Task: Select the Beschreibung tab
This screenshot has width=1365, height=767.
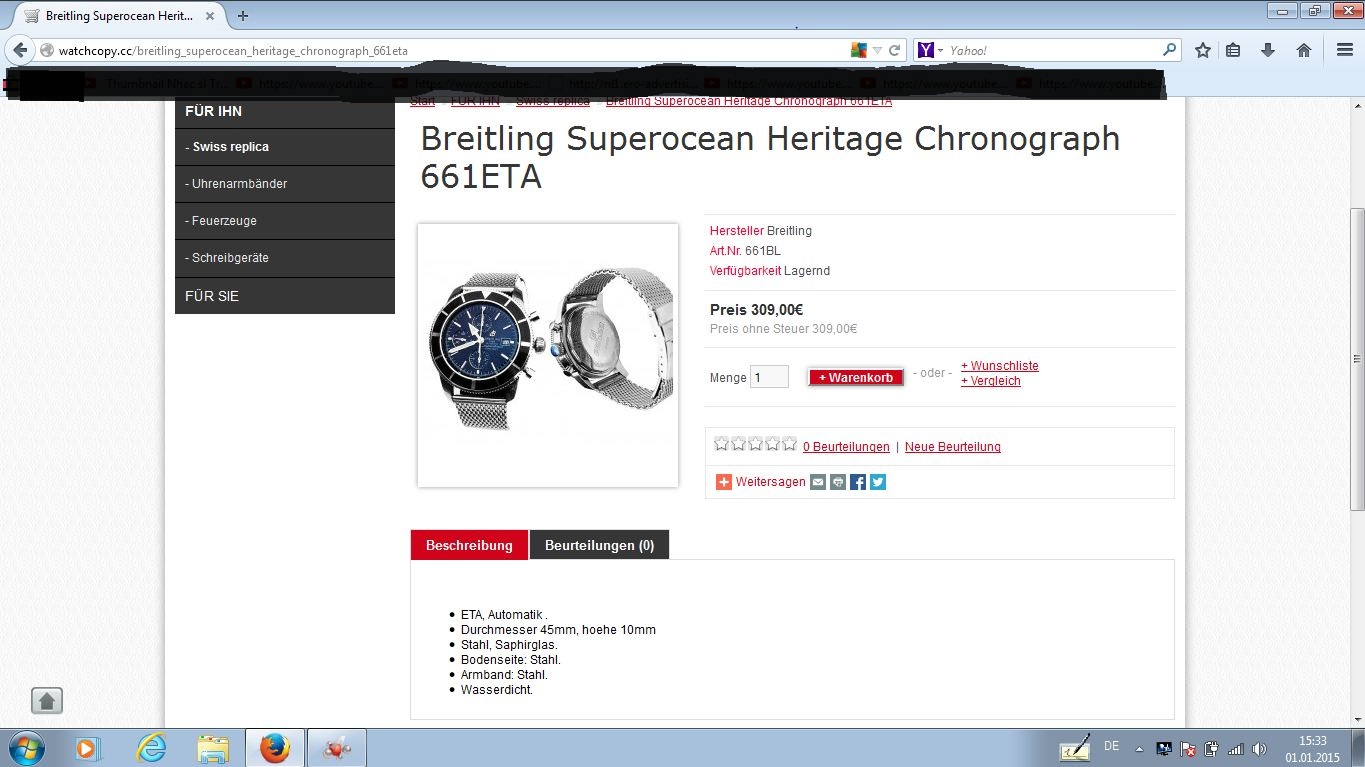Action: (469, 545)
